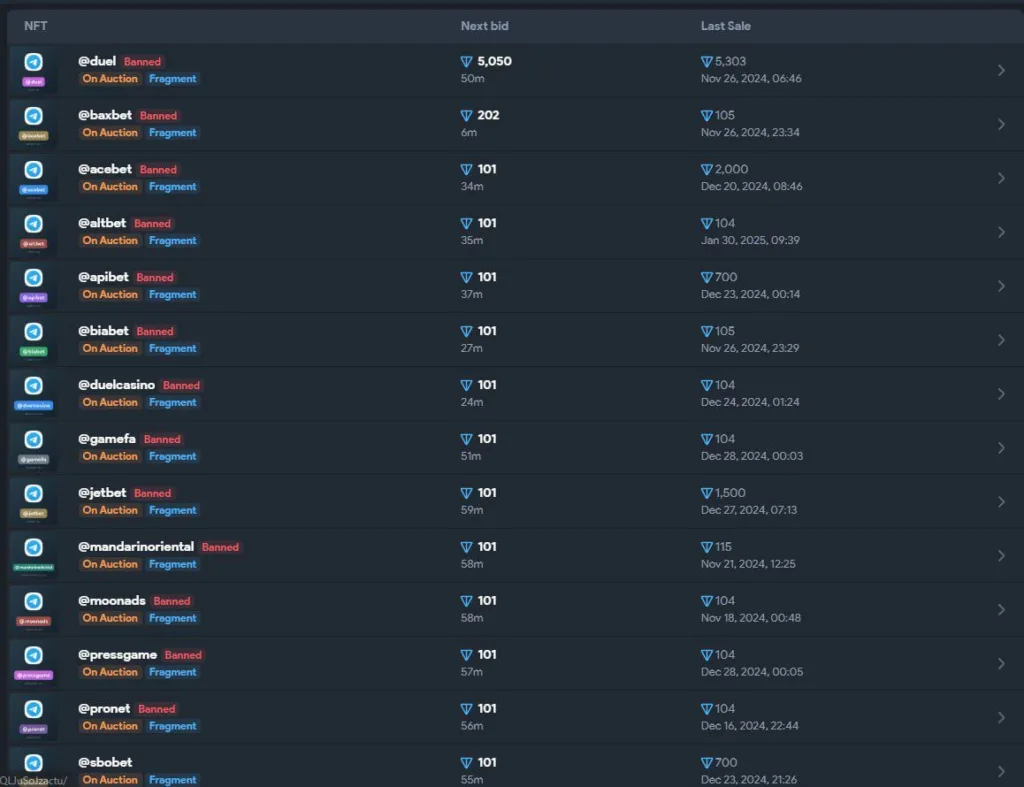This screenshot has width=1024, height=787.
Task: Open the @duelcasino username link
Action: pyautogui.click(x=116, y=385)
